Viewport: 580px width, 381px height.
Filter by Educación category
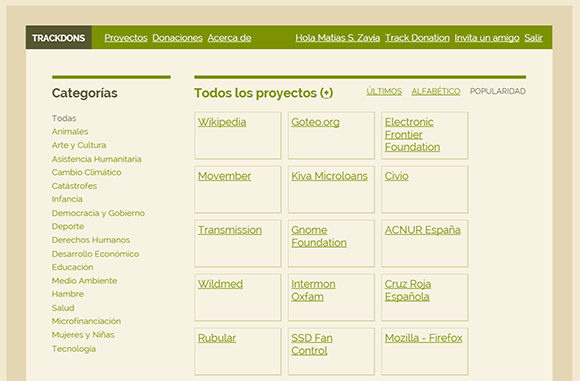72,267
